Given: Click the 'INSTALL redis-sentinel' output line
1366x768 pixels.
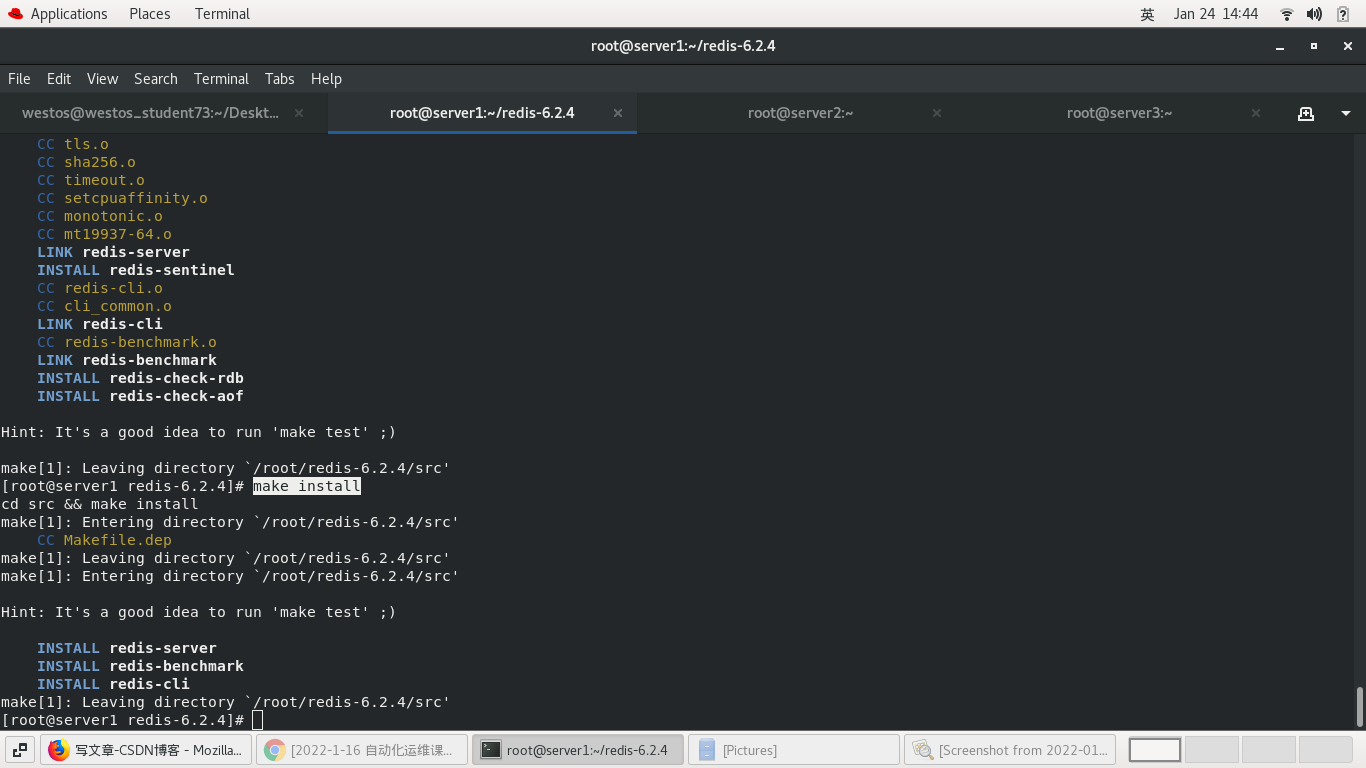Looking at the screenshot, I should pos(136,270).
